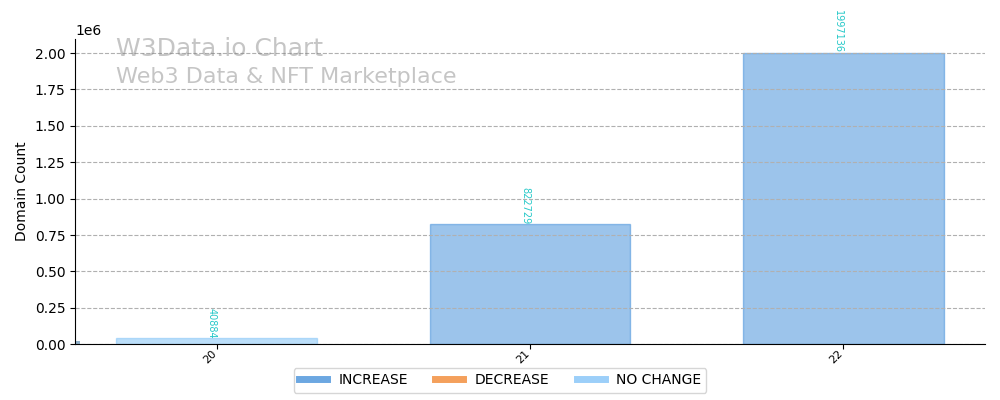
Task: Click the short bar for 20
Action: (216, 341)
